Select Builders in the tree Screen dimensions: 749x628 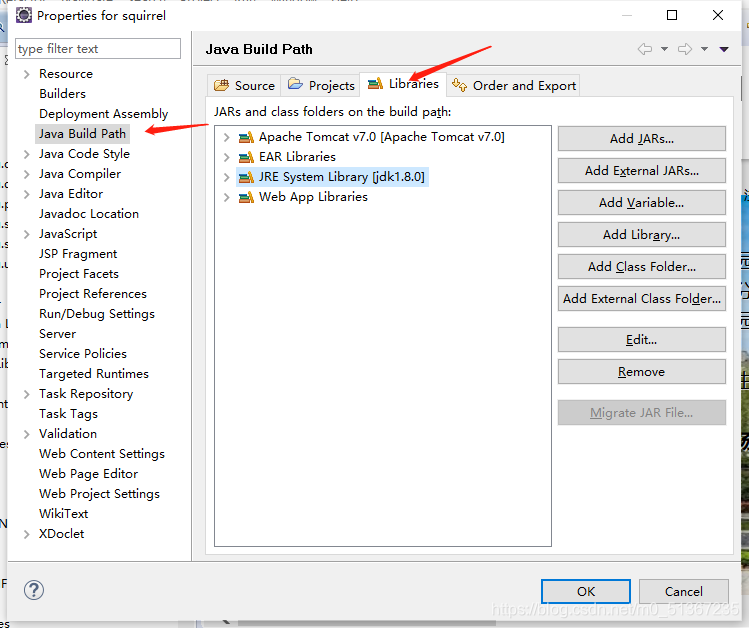(x=63, y=94)
